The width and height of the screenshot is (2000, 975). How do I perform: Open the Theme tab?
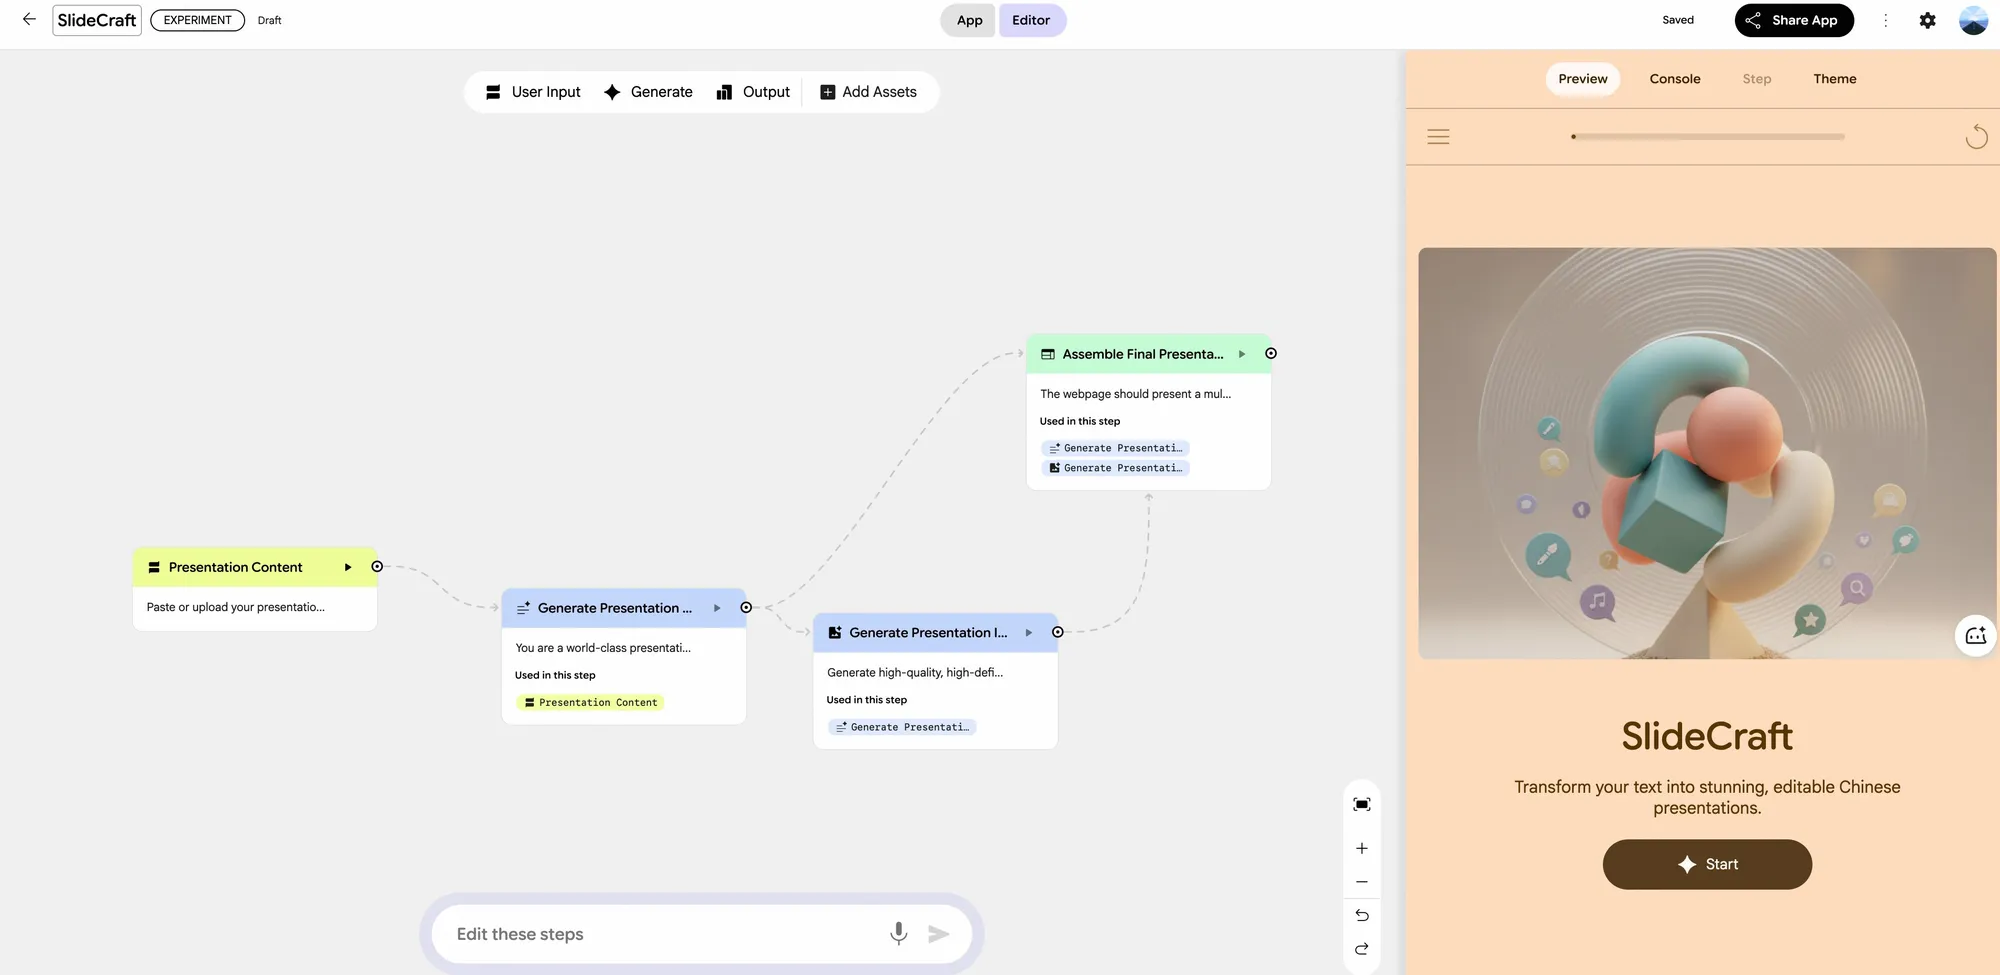[1834, 79]
